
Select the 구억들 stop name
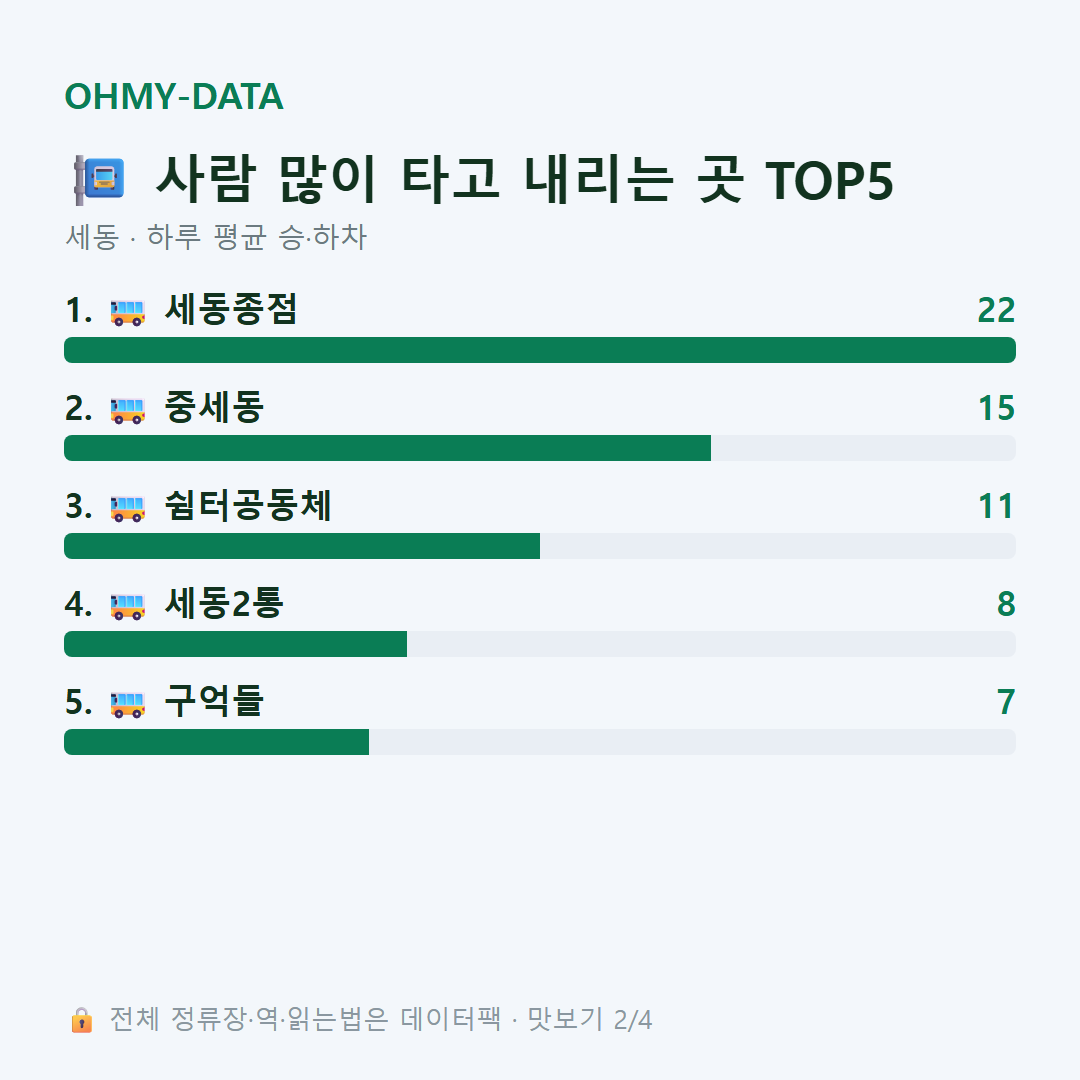click(214, 701)
